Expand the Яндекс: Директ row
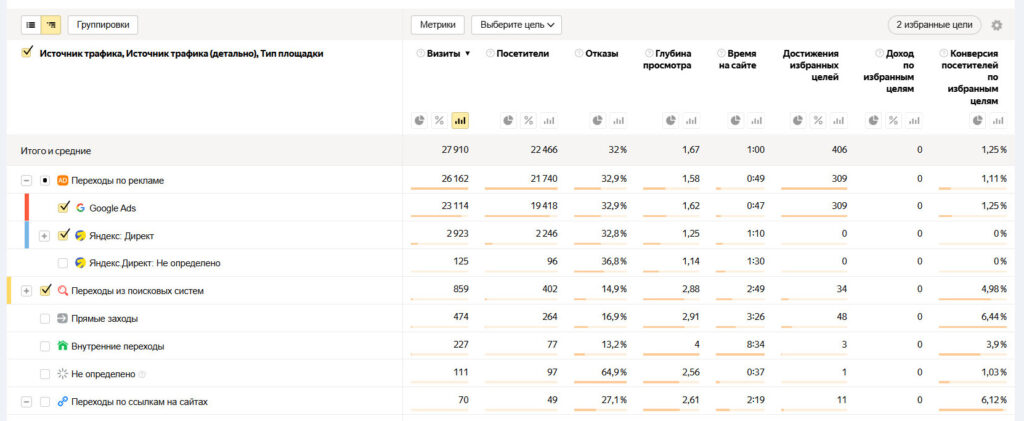Image resolution: width=1024 pixels, height=421 pixels. point(44,236)
